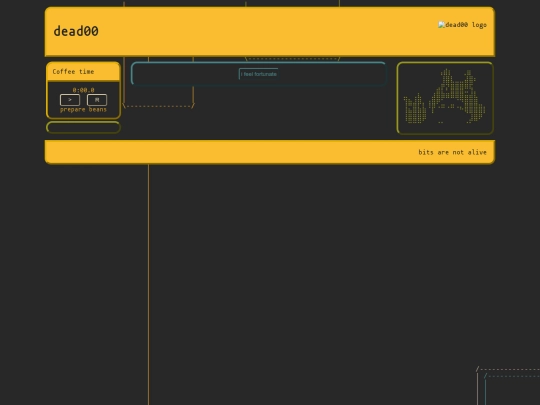Click the dead00 logo image
Viewport: 540px width, 405px height.
pos(462,25)
